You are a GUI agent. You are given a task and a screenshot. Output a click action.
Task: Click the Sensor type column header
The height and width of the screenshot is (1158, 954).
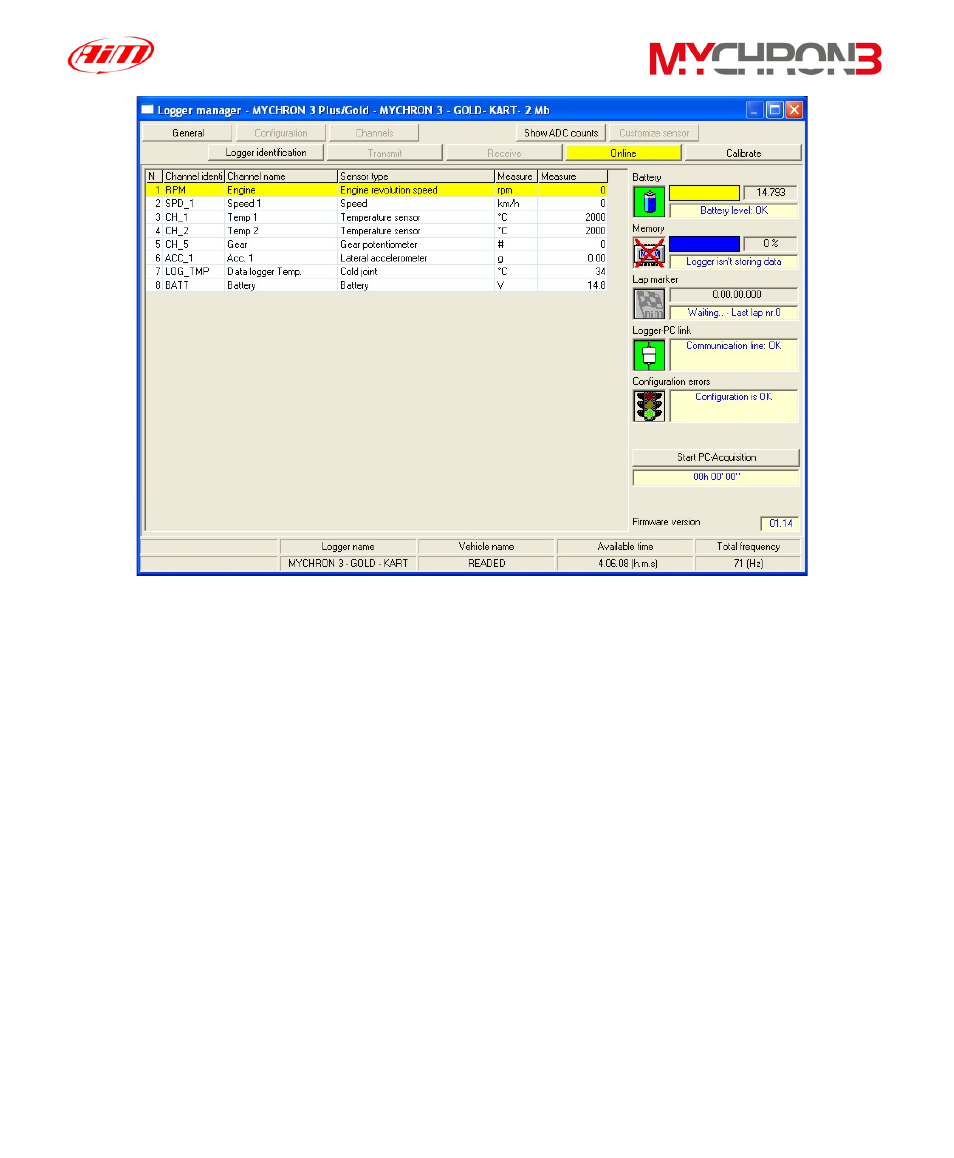click(x=416, y=177)
